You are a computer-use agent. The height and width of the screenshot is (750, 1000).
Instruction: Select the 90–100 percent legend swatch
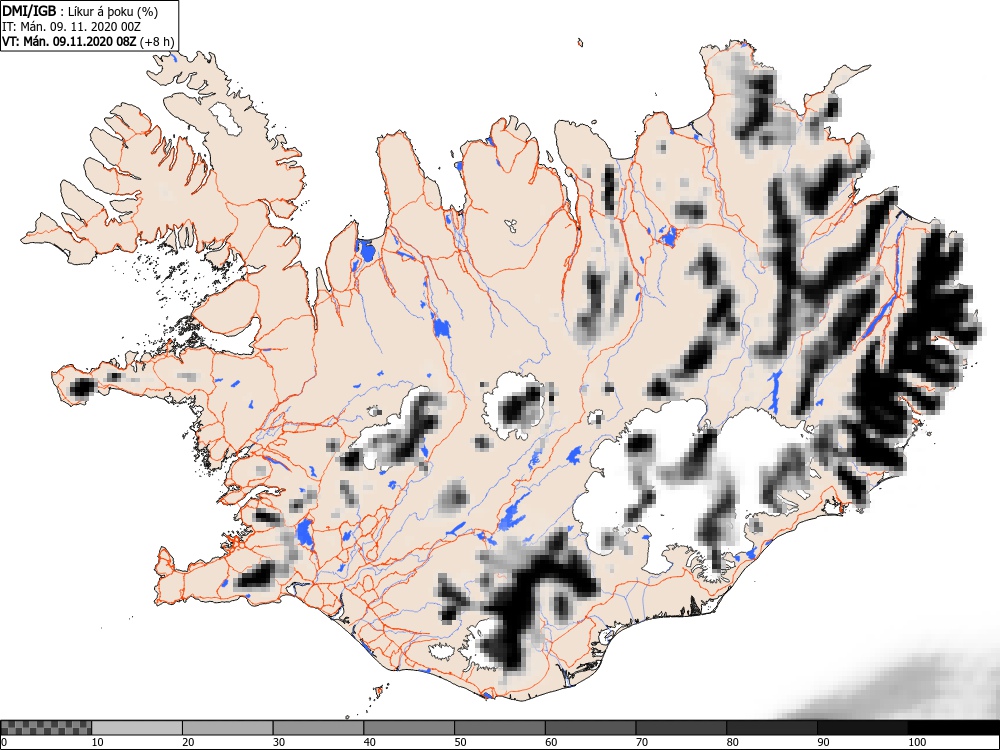pyautogui.click(x=862, y=728)
